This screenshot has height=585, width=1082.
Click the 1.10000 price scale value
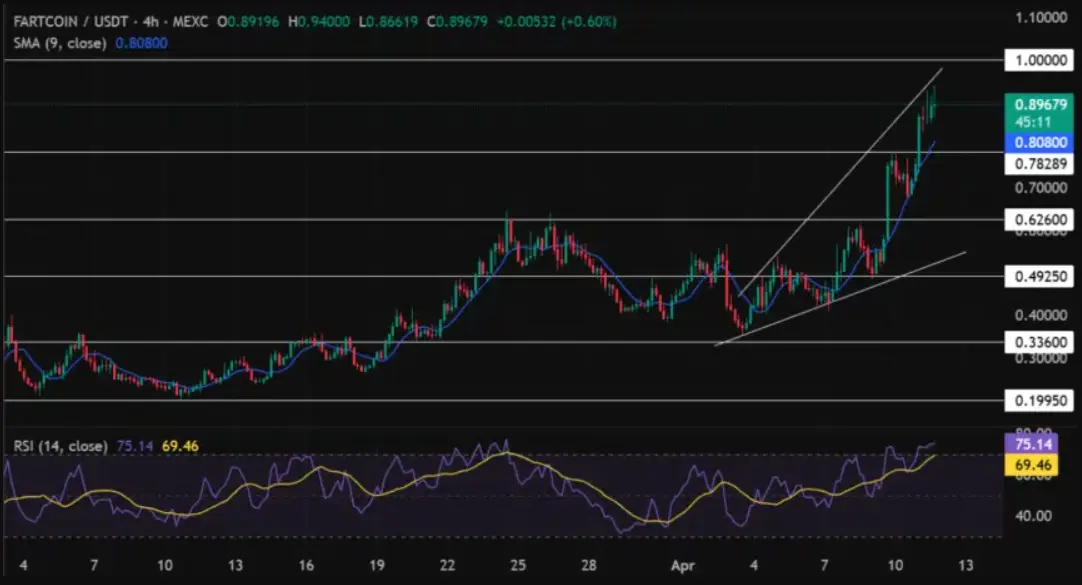coord(1040,18)
